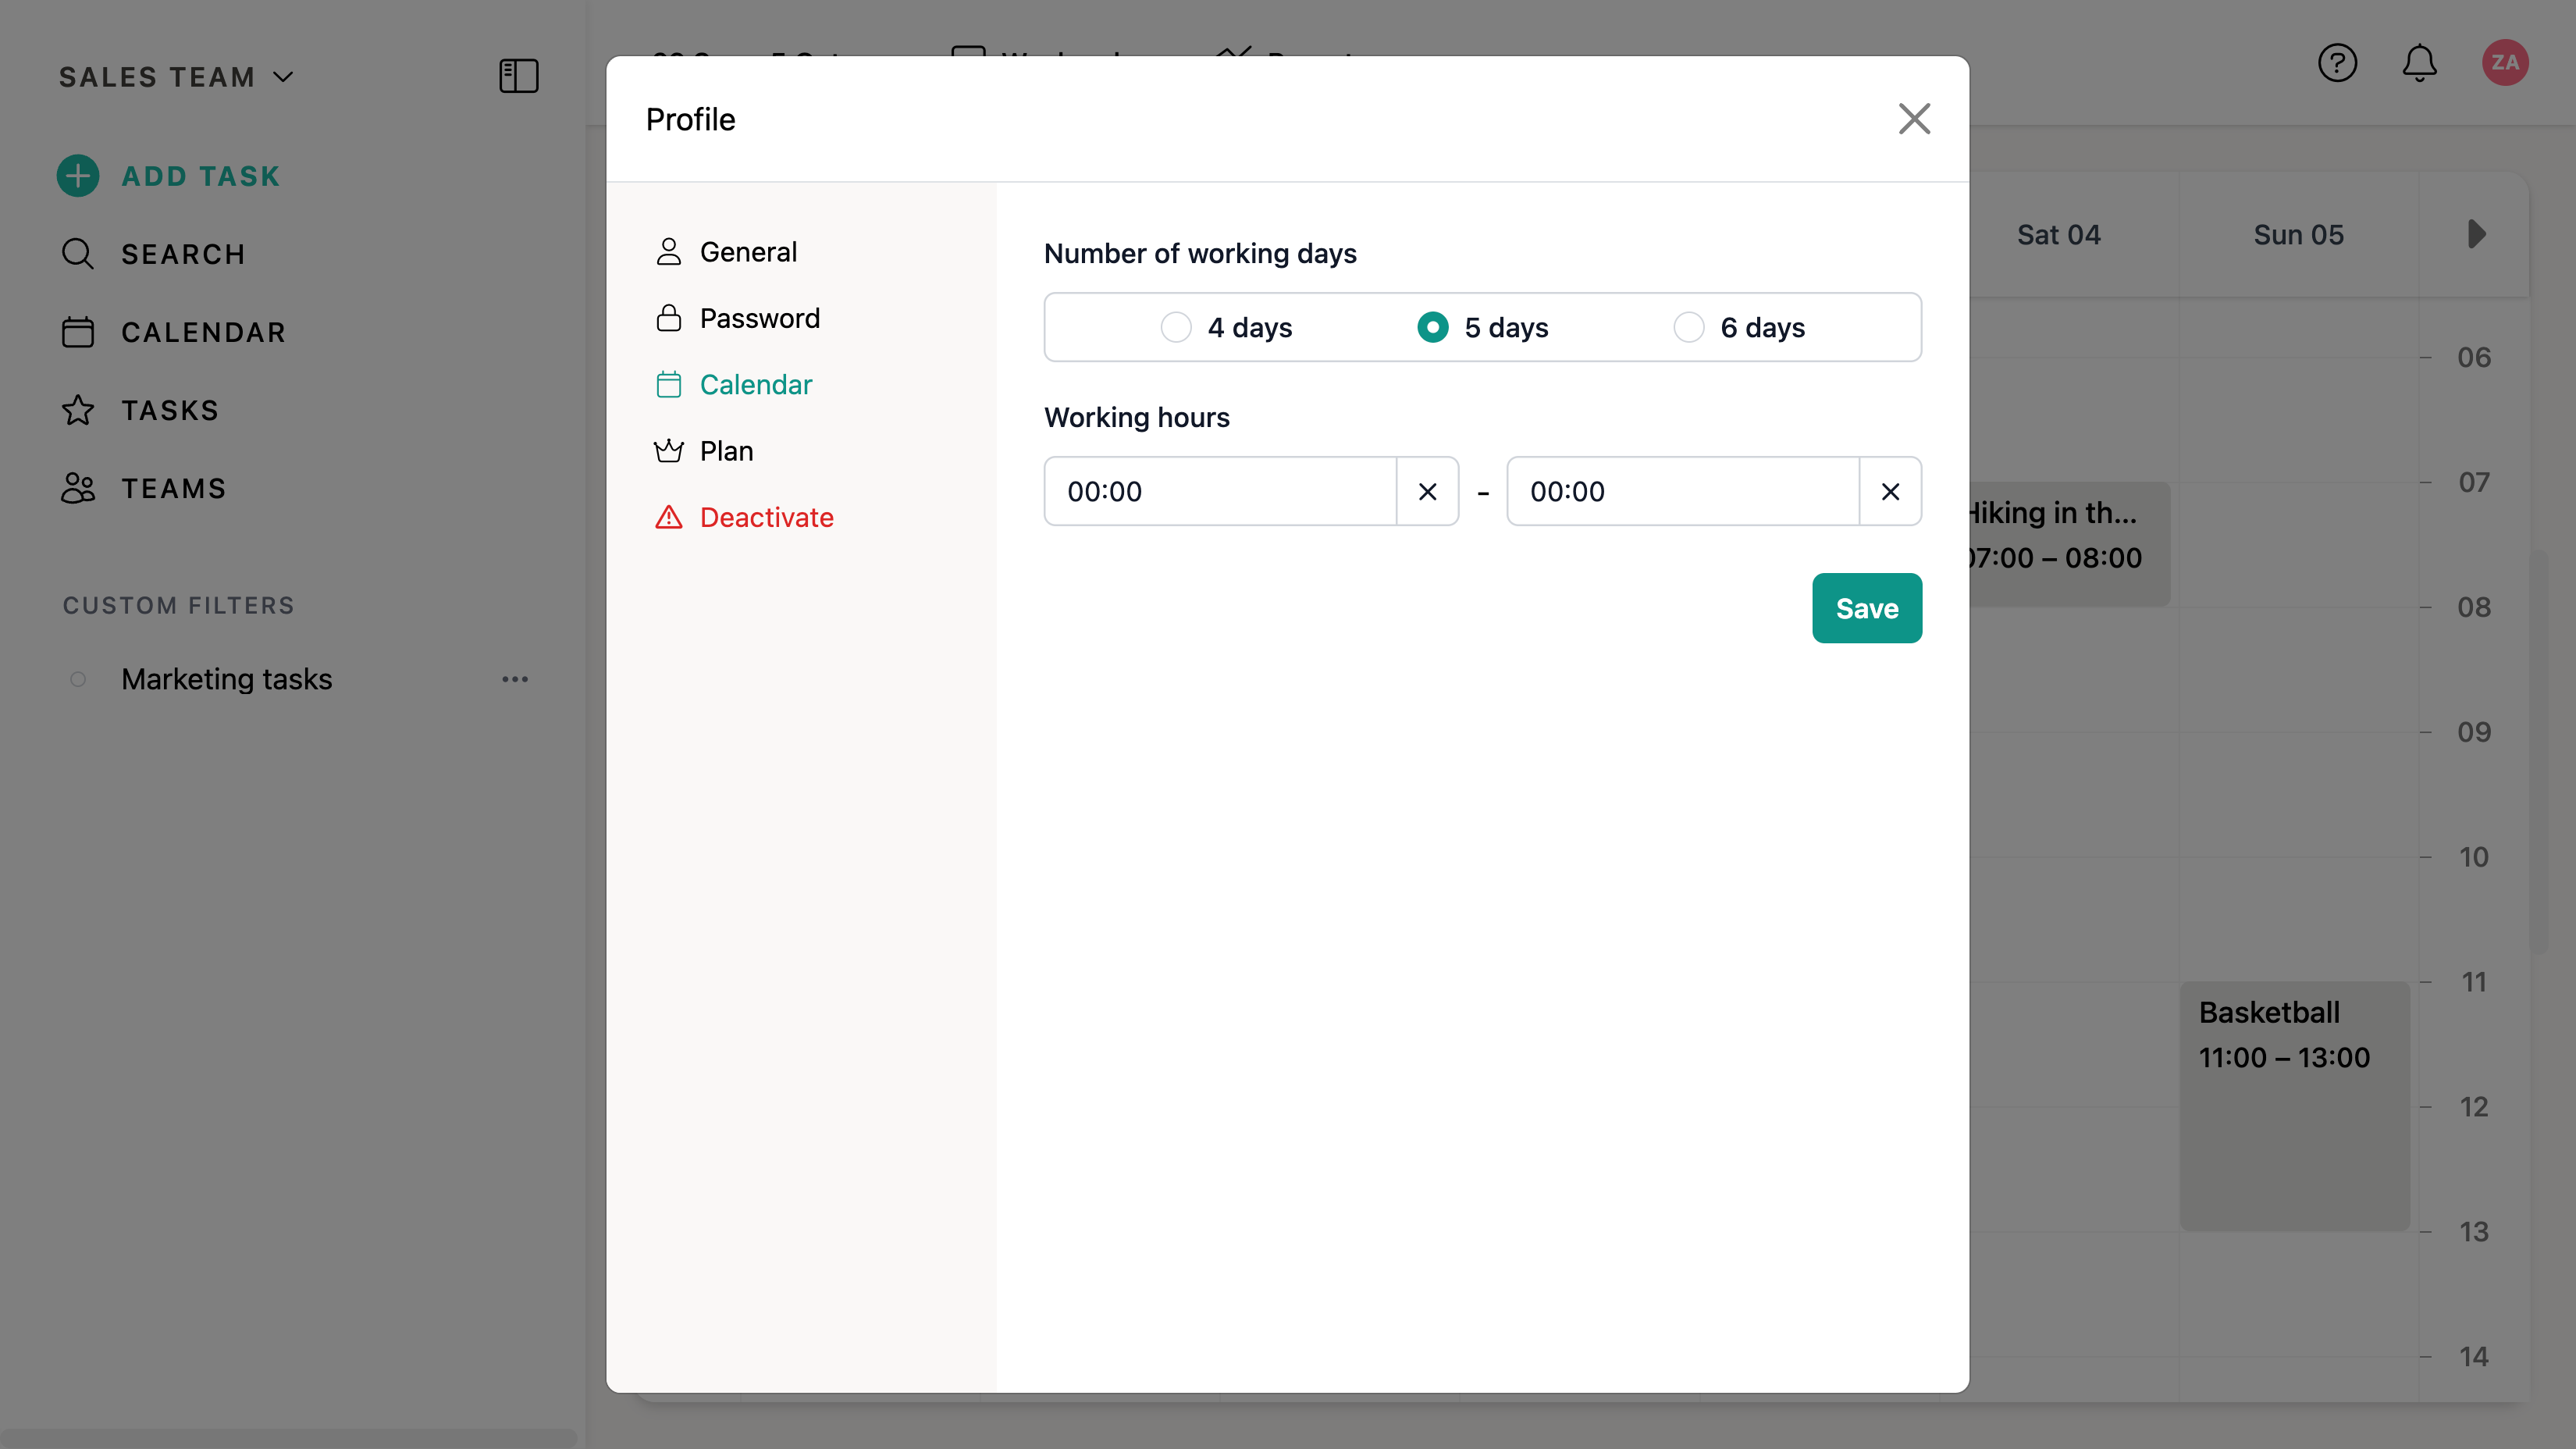Choose the 6 days working option

coord(1688,327)
